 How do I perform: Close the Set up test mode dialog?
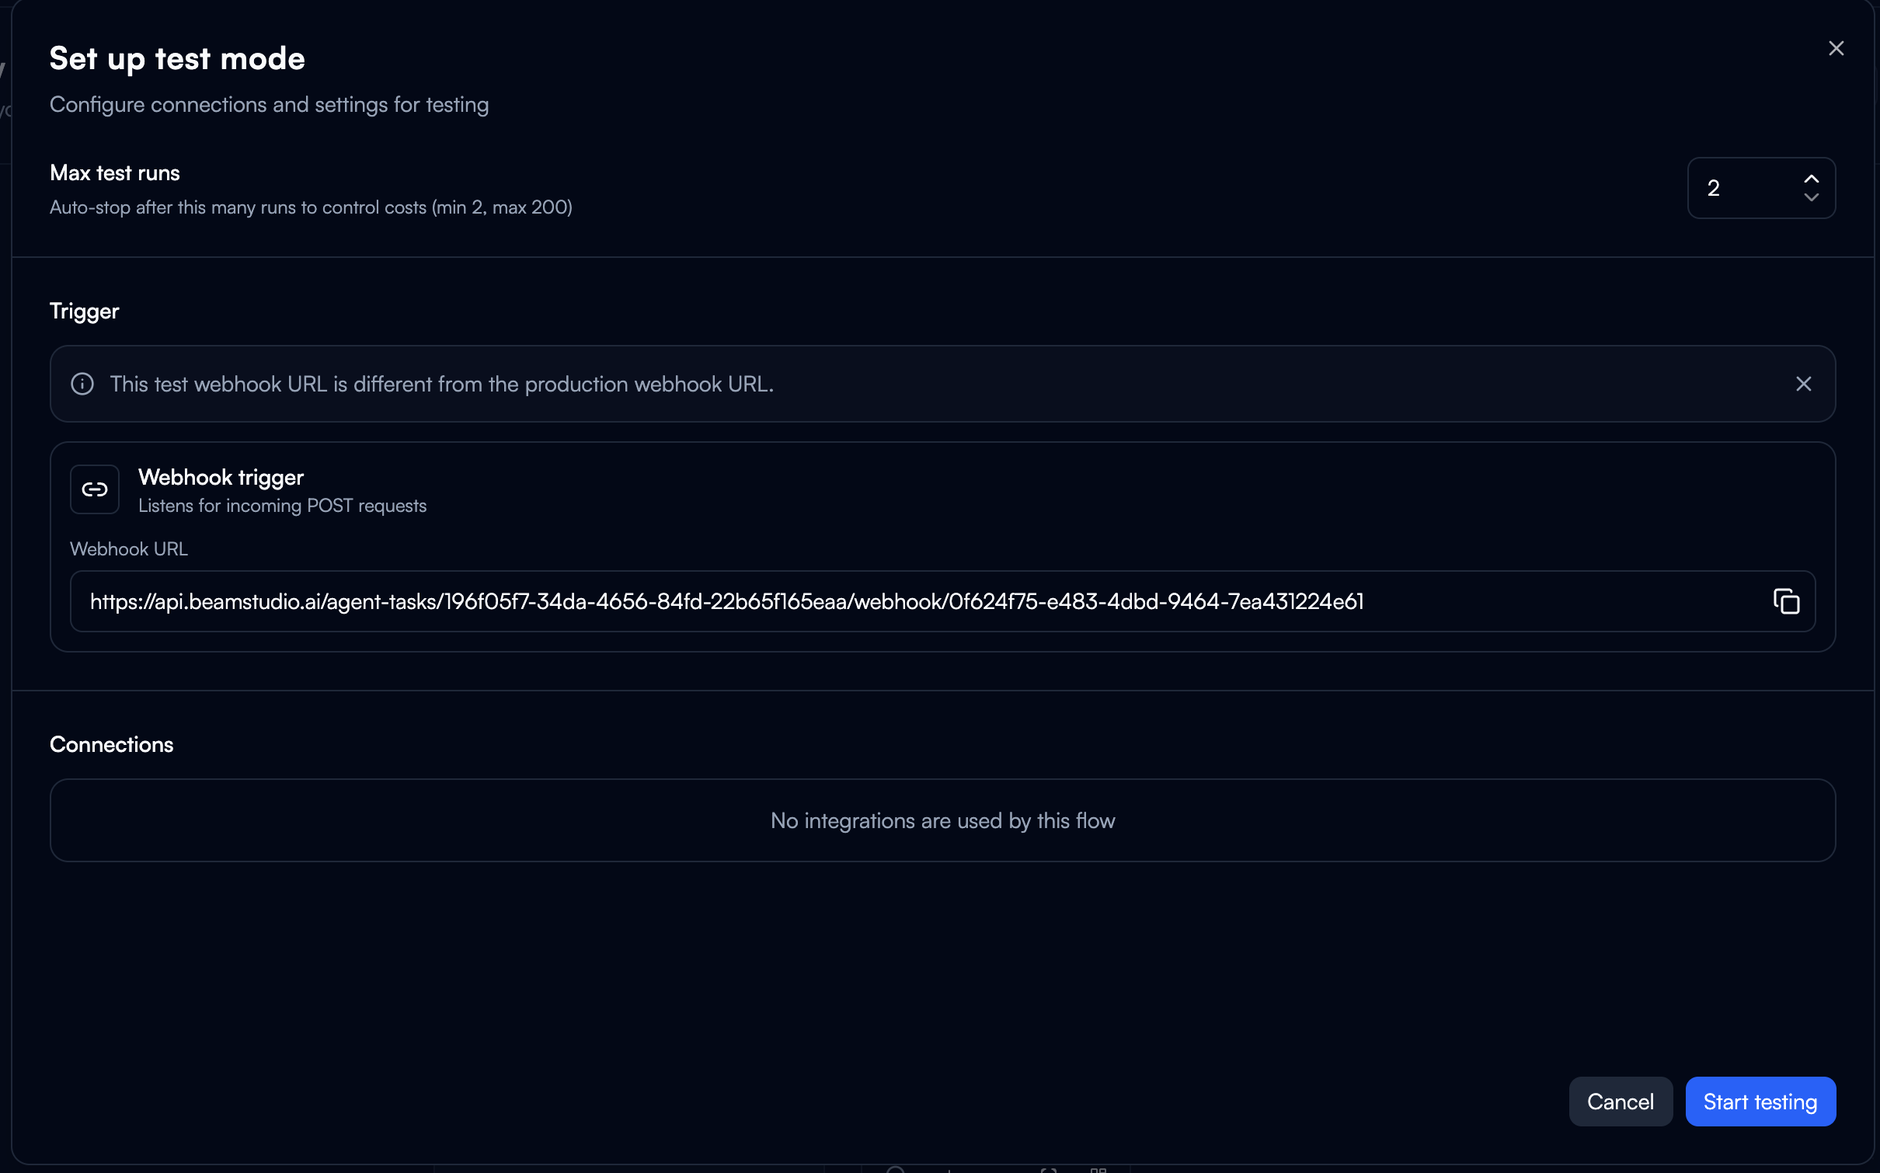1836,48
